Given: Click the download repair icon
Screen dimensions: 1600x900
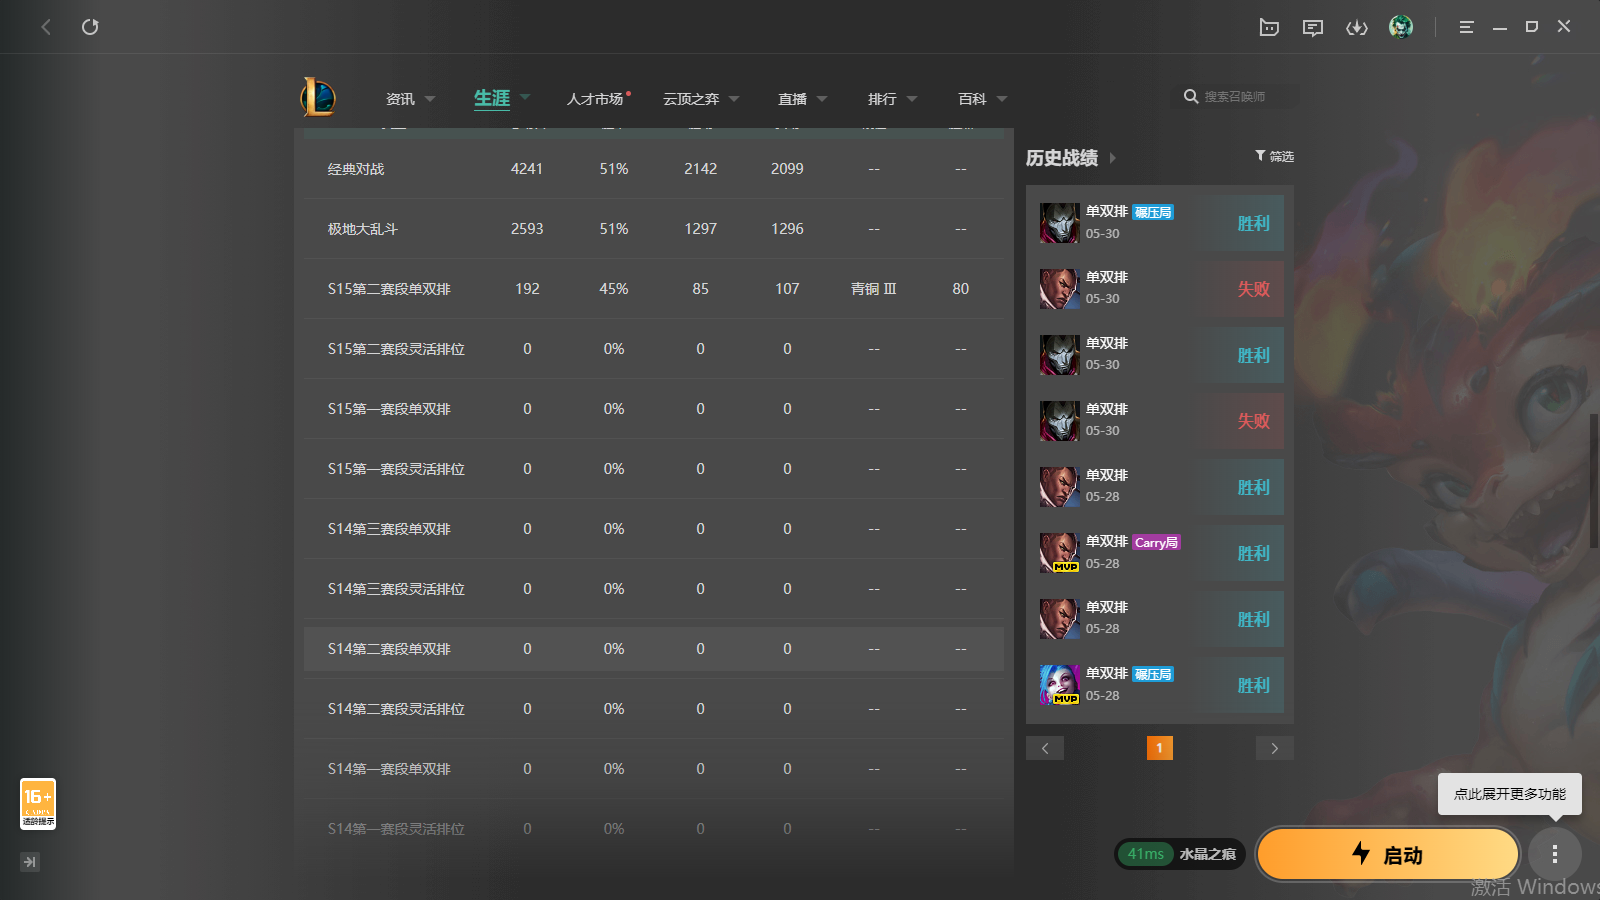Looking at the screenshot, I should [1357, 27].
